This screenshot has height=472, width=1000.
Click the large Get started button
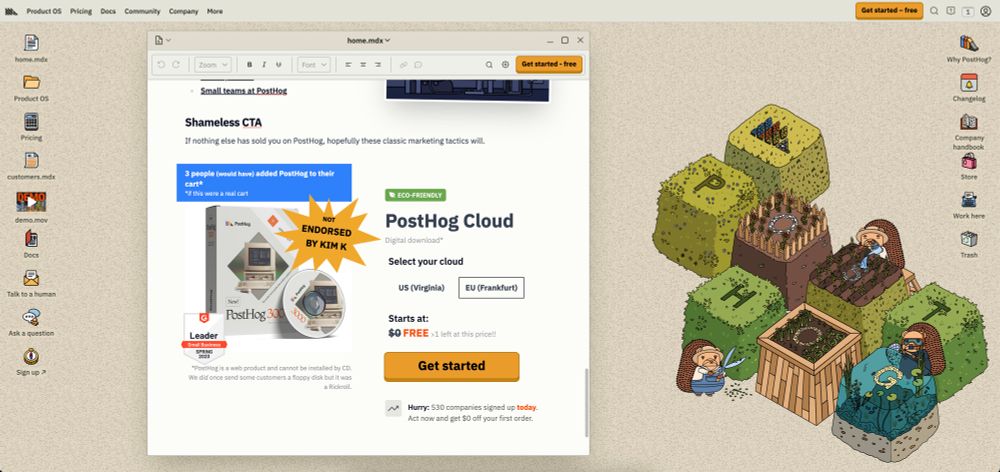coord(452,366)
